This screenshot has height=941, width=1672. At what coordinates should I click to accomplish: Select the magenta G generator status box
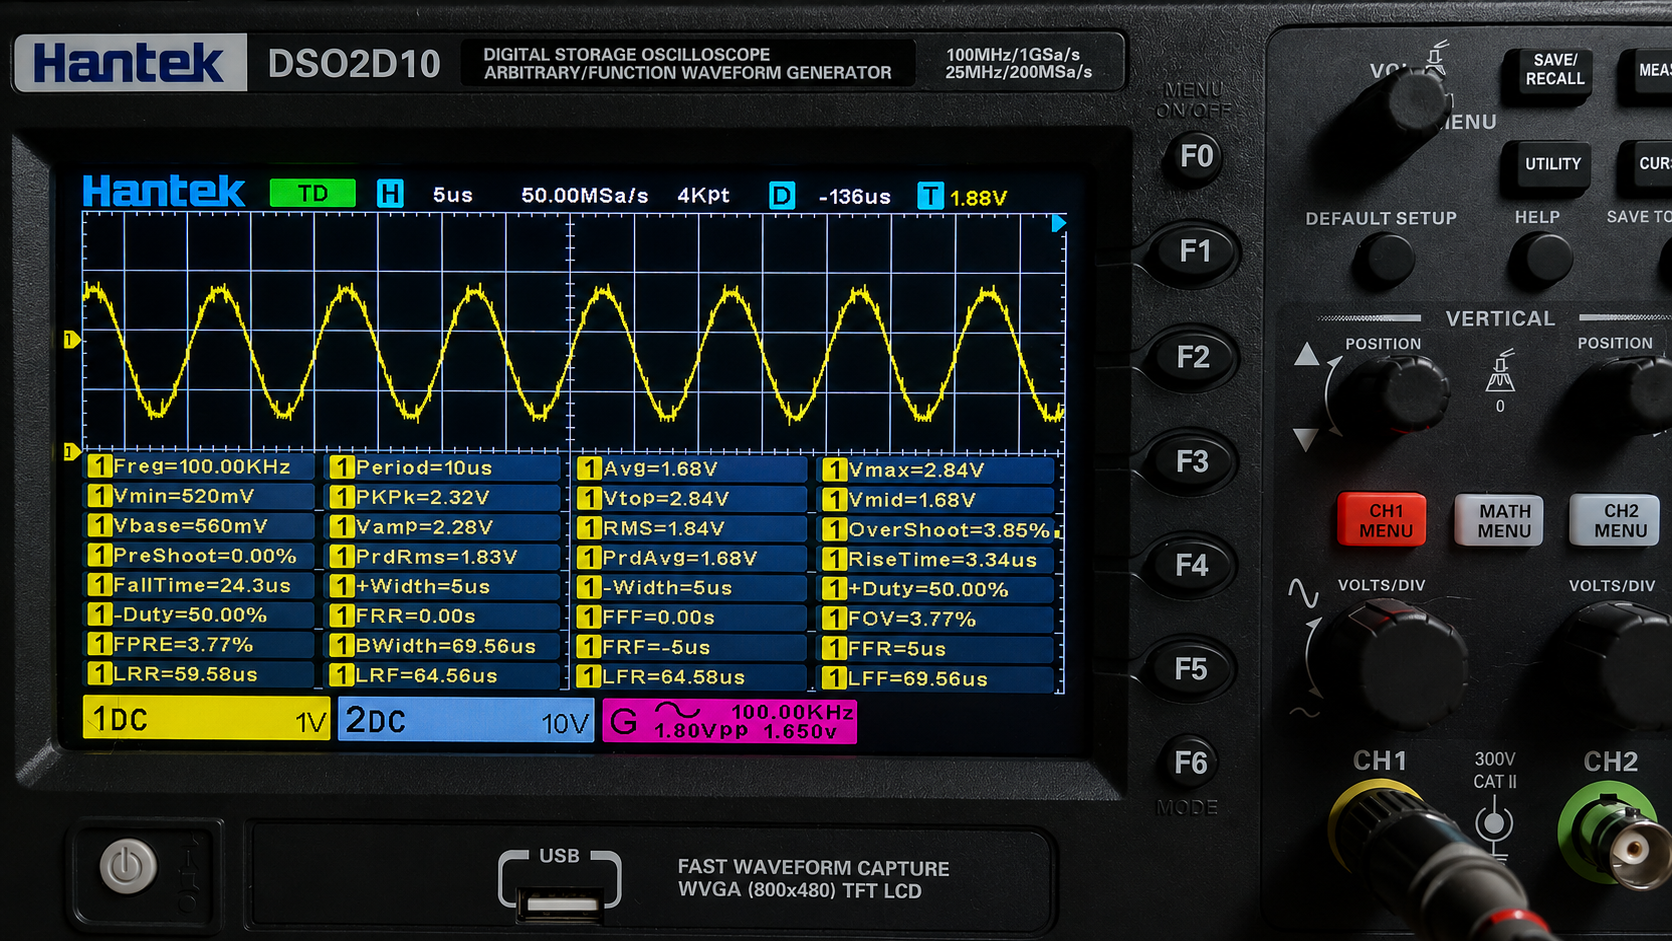730,721
